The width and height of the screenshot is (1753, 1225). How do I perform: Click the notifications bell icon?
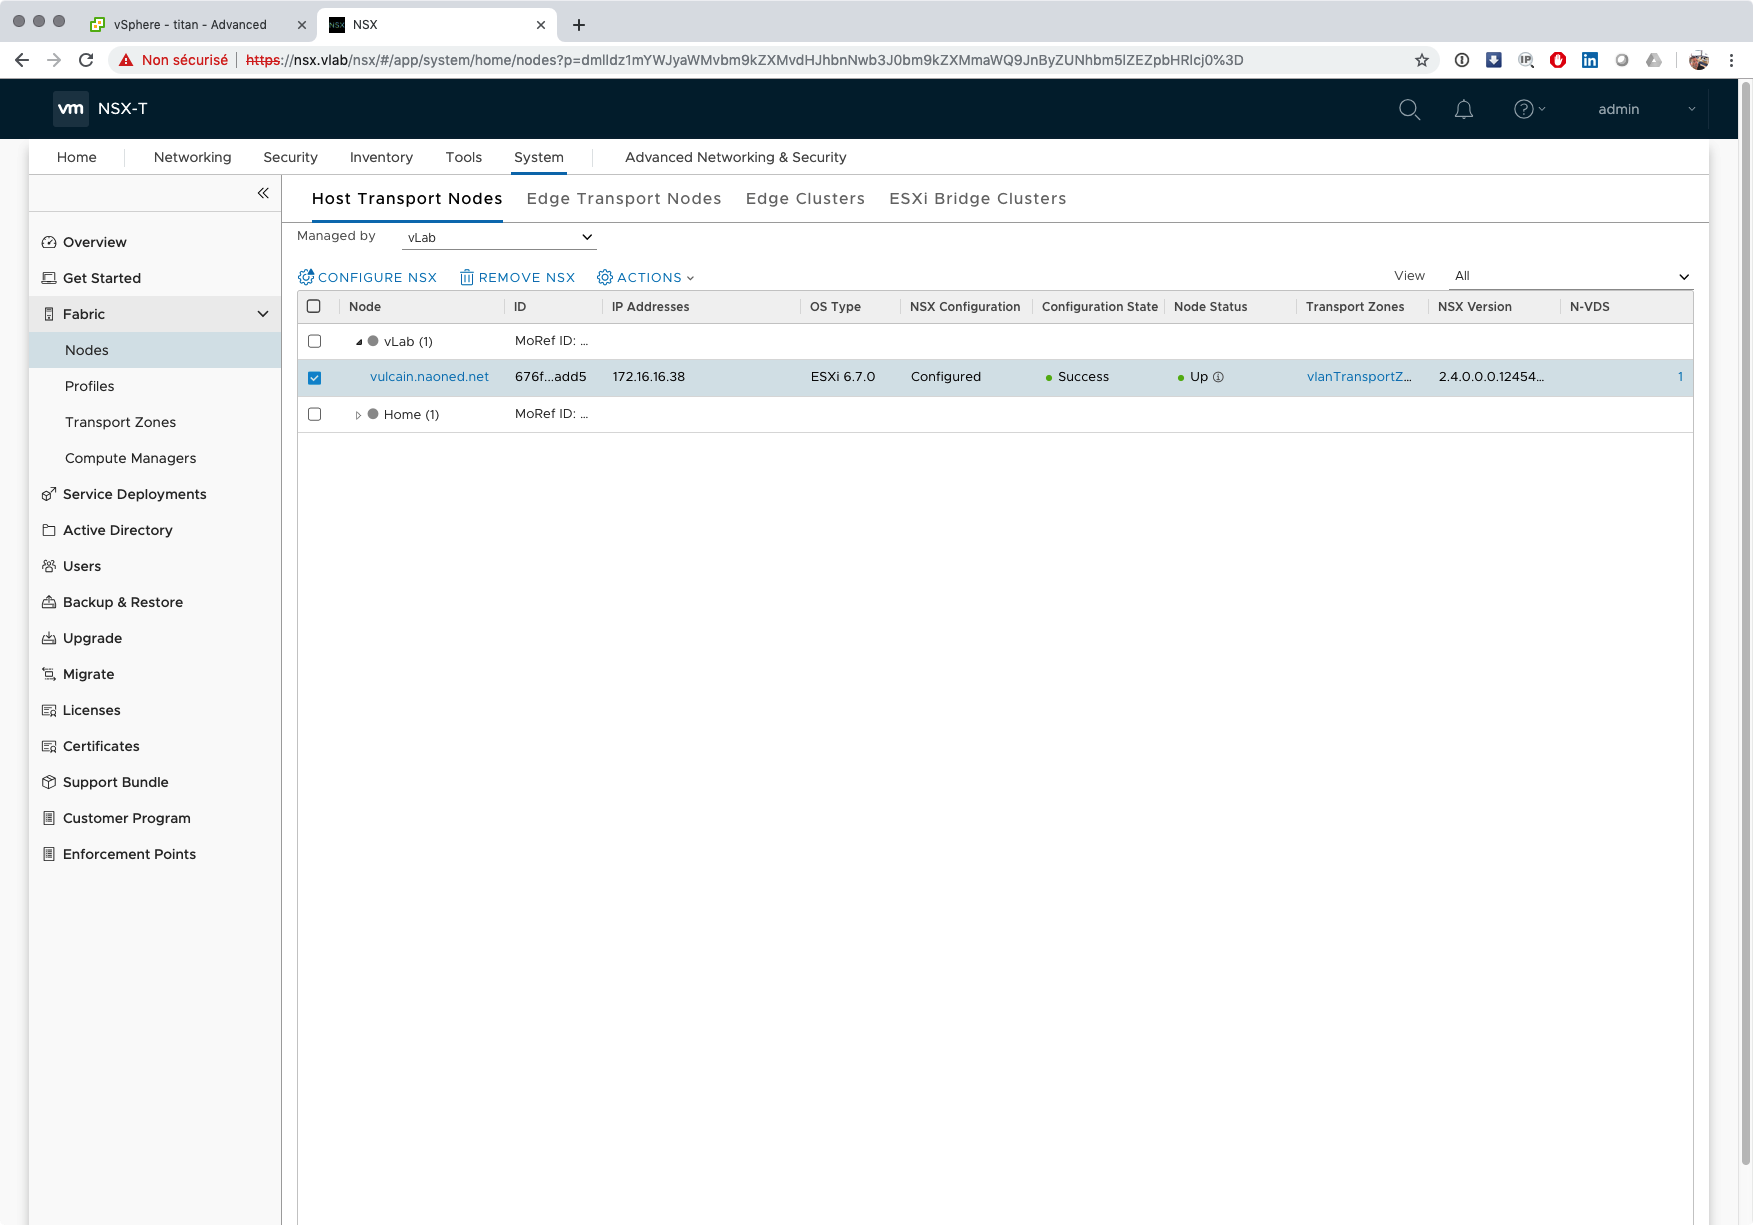[1463, 109]
